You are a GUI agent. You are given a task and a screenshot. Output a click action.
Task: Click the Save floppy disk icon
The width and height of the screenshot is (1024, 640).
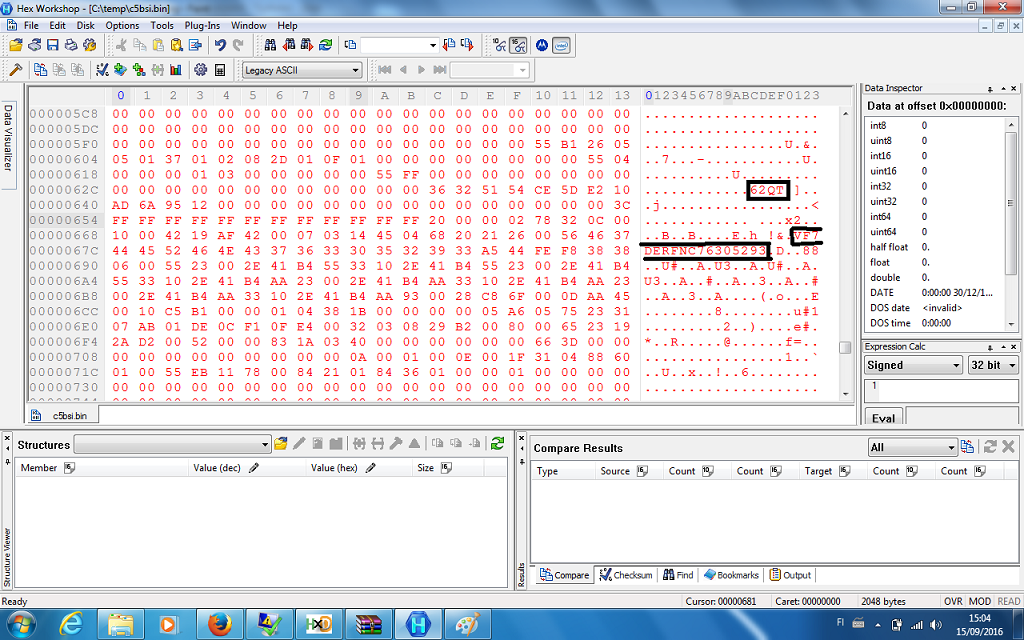click(x=53, y=45)
